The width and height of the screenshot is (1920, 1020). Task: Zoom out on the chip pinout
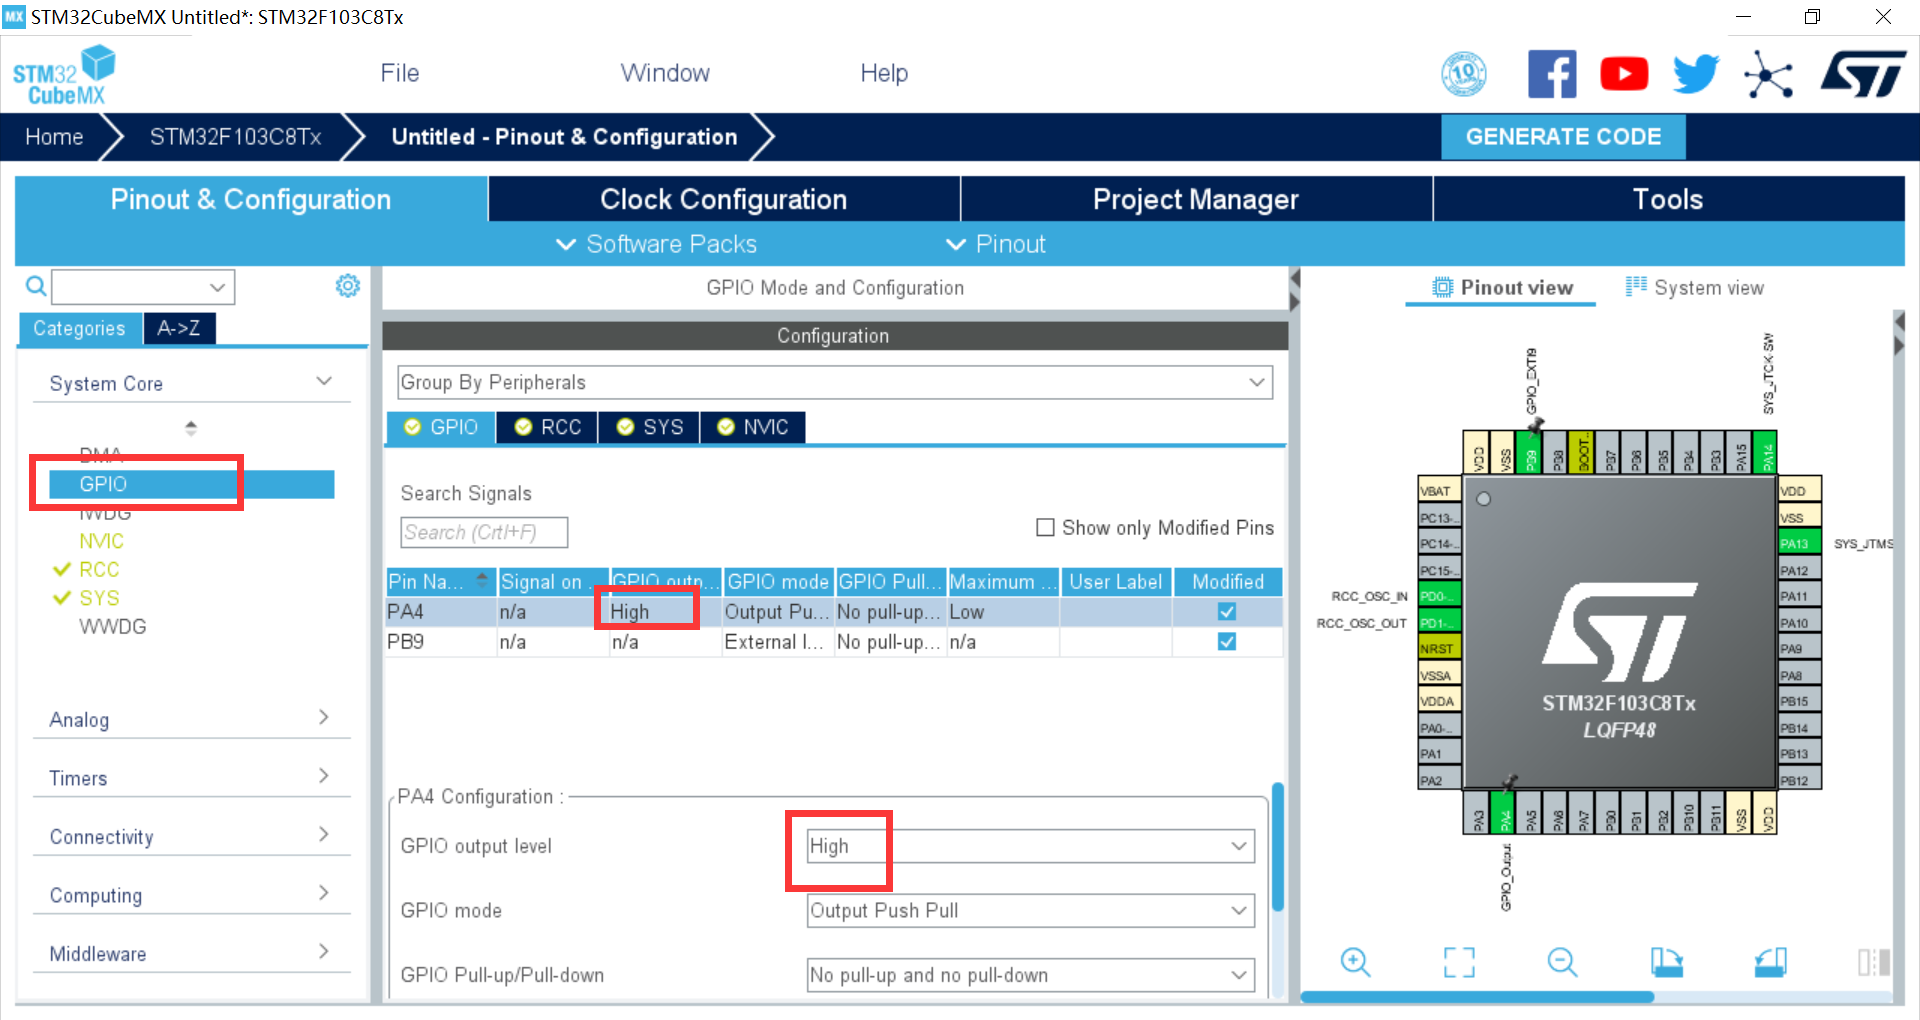coord(1562,962)
